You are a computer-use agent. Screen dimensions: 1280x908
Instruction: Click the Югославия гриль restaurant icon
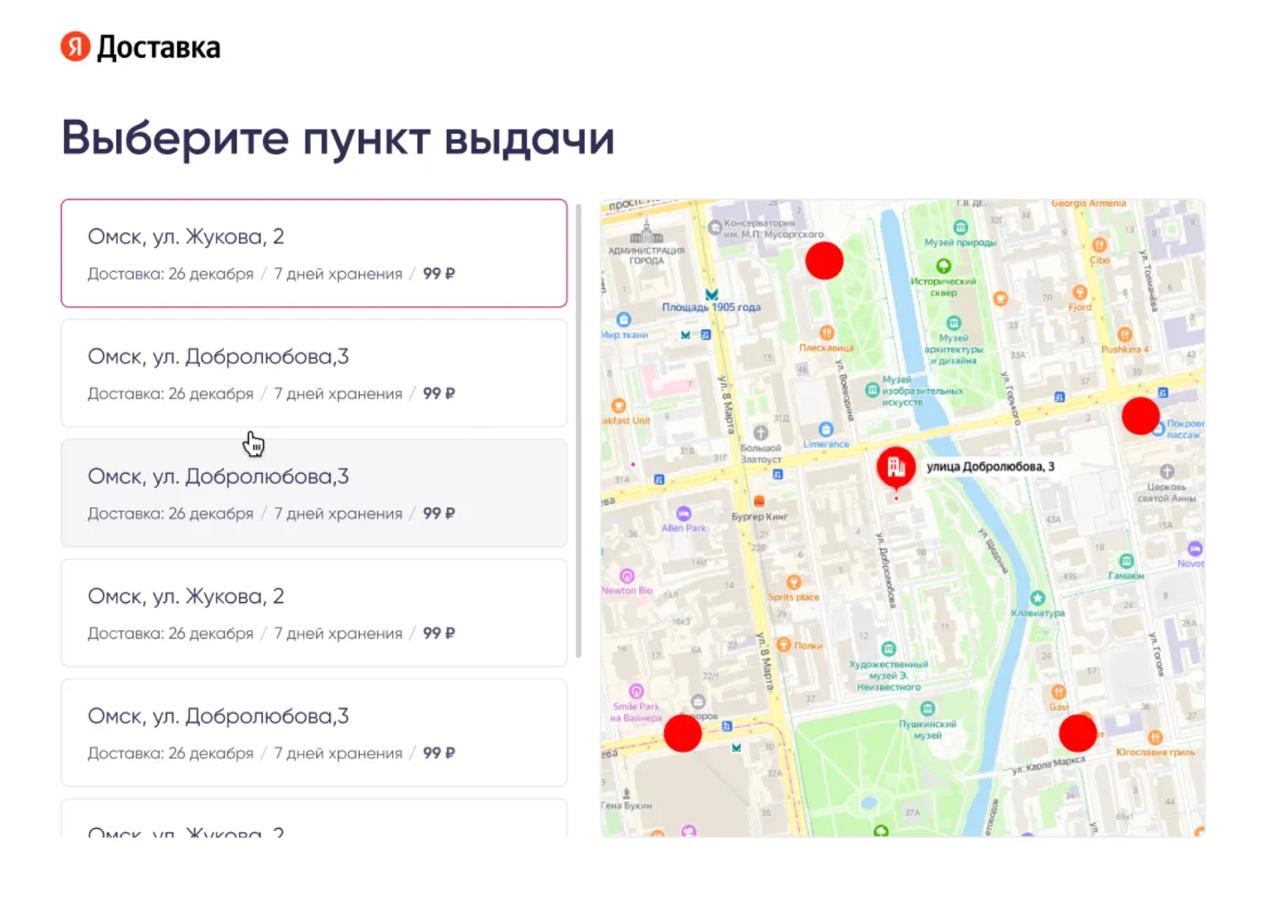(1155, 737)
